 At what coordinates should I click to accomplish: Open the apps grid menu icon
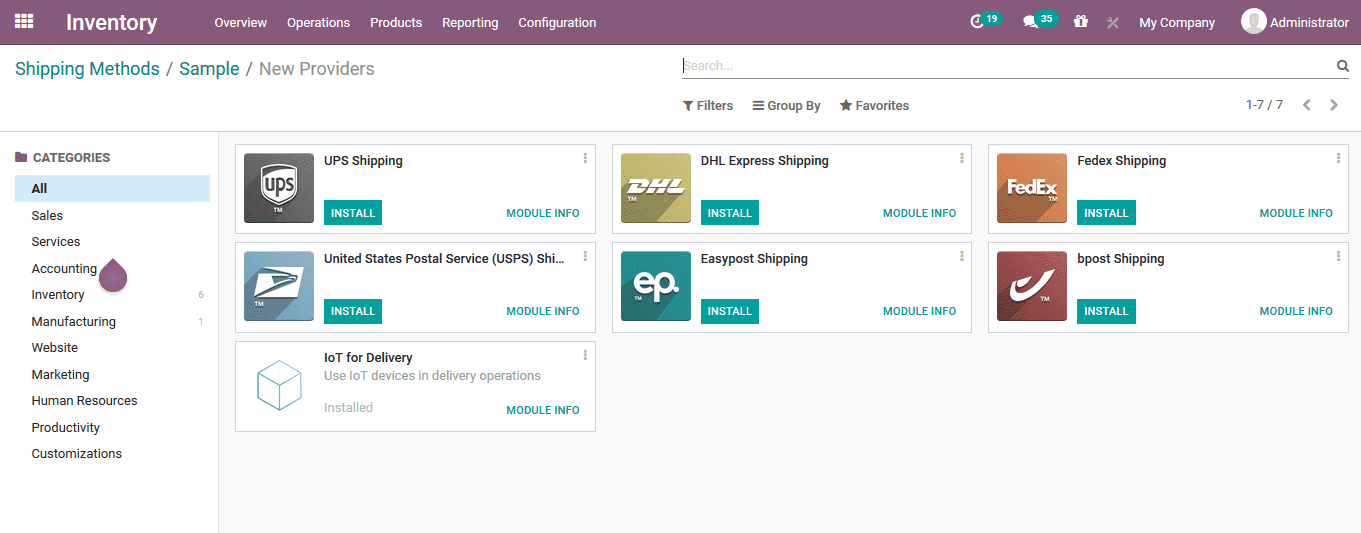point(24,21)
